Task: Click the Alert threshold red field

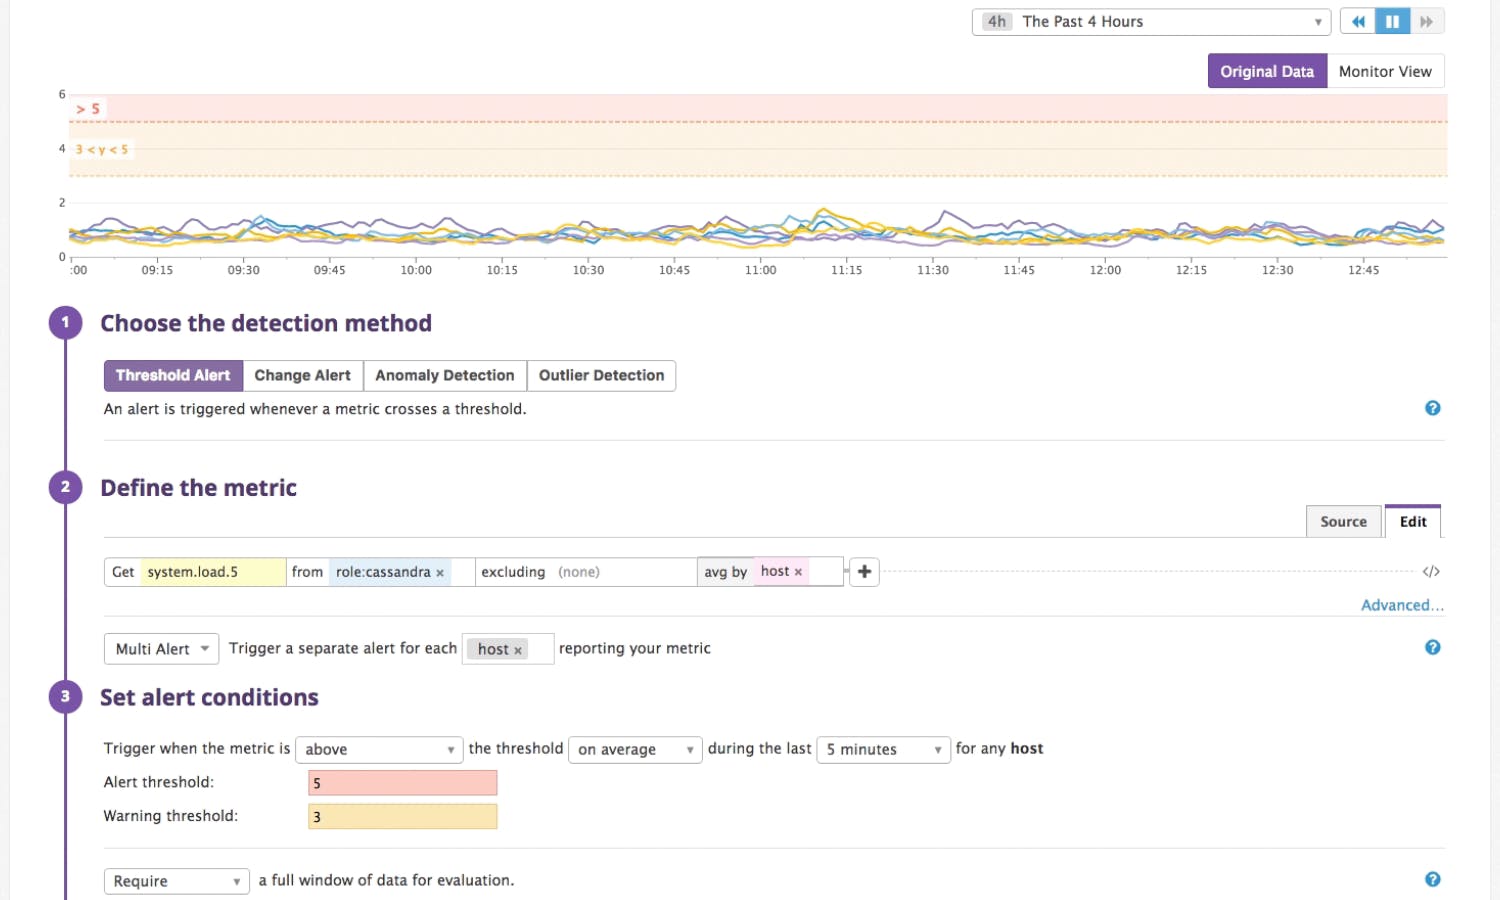Action: coord(402,783)
